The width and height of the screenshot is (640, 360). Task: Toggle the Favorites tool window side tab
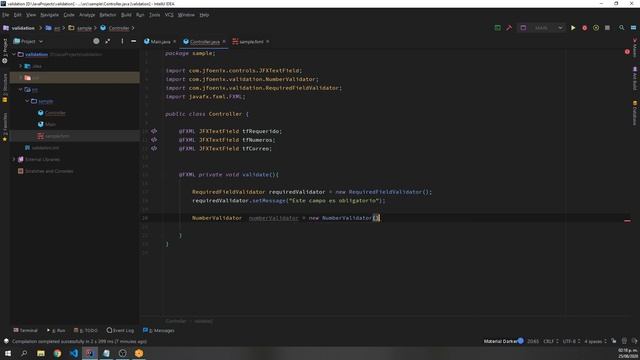[x=5, y=127]
